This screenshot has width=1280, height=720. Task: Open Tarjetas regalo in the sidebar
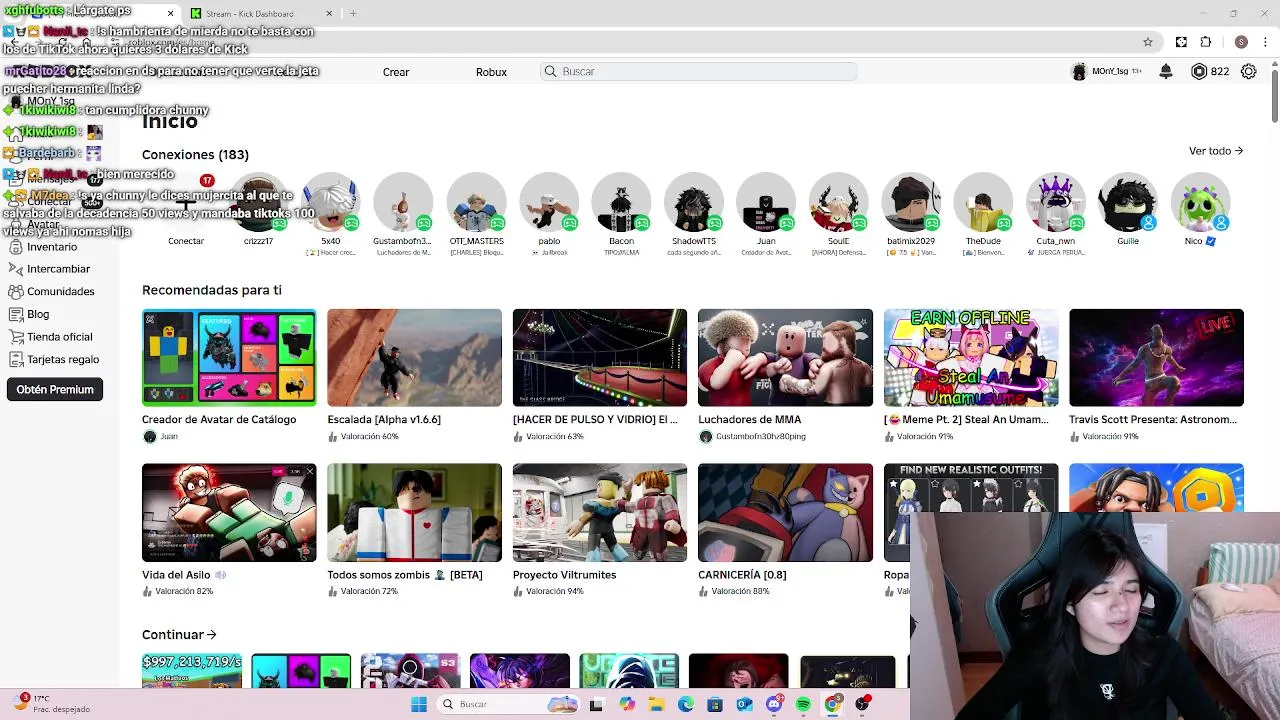[x=63, y=359]
